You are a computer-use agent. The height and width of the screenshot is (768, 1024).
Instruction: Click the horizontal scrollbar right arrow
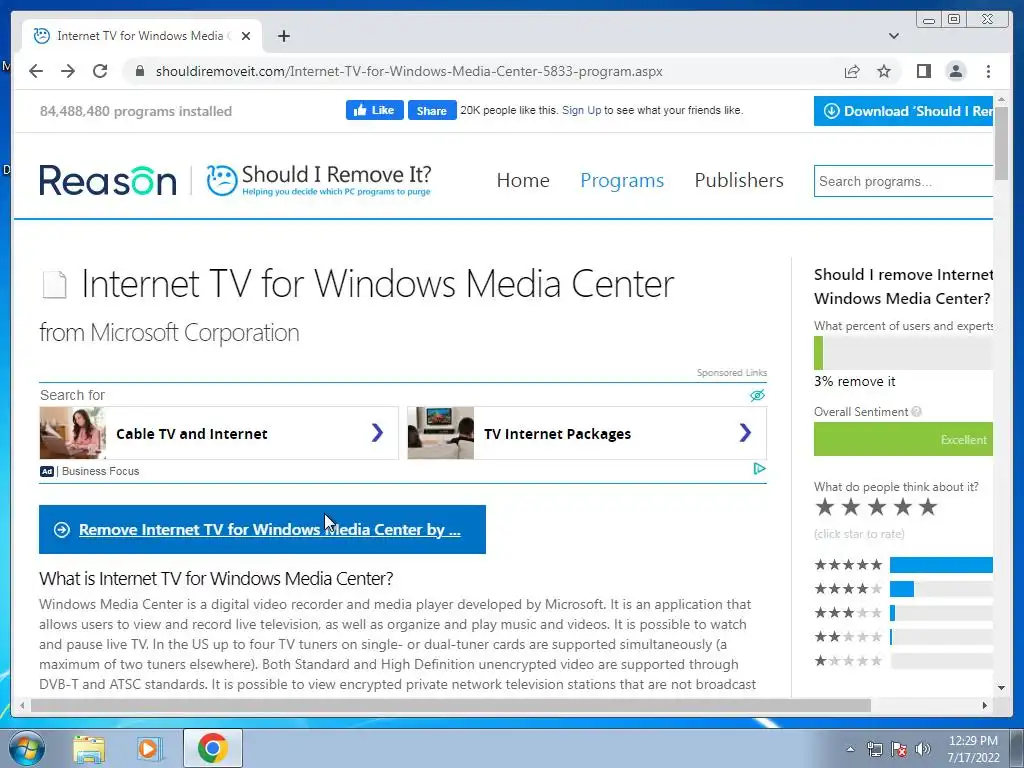click(x=985, y=705)
